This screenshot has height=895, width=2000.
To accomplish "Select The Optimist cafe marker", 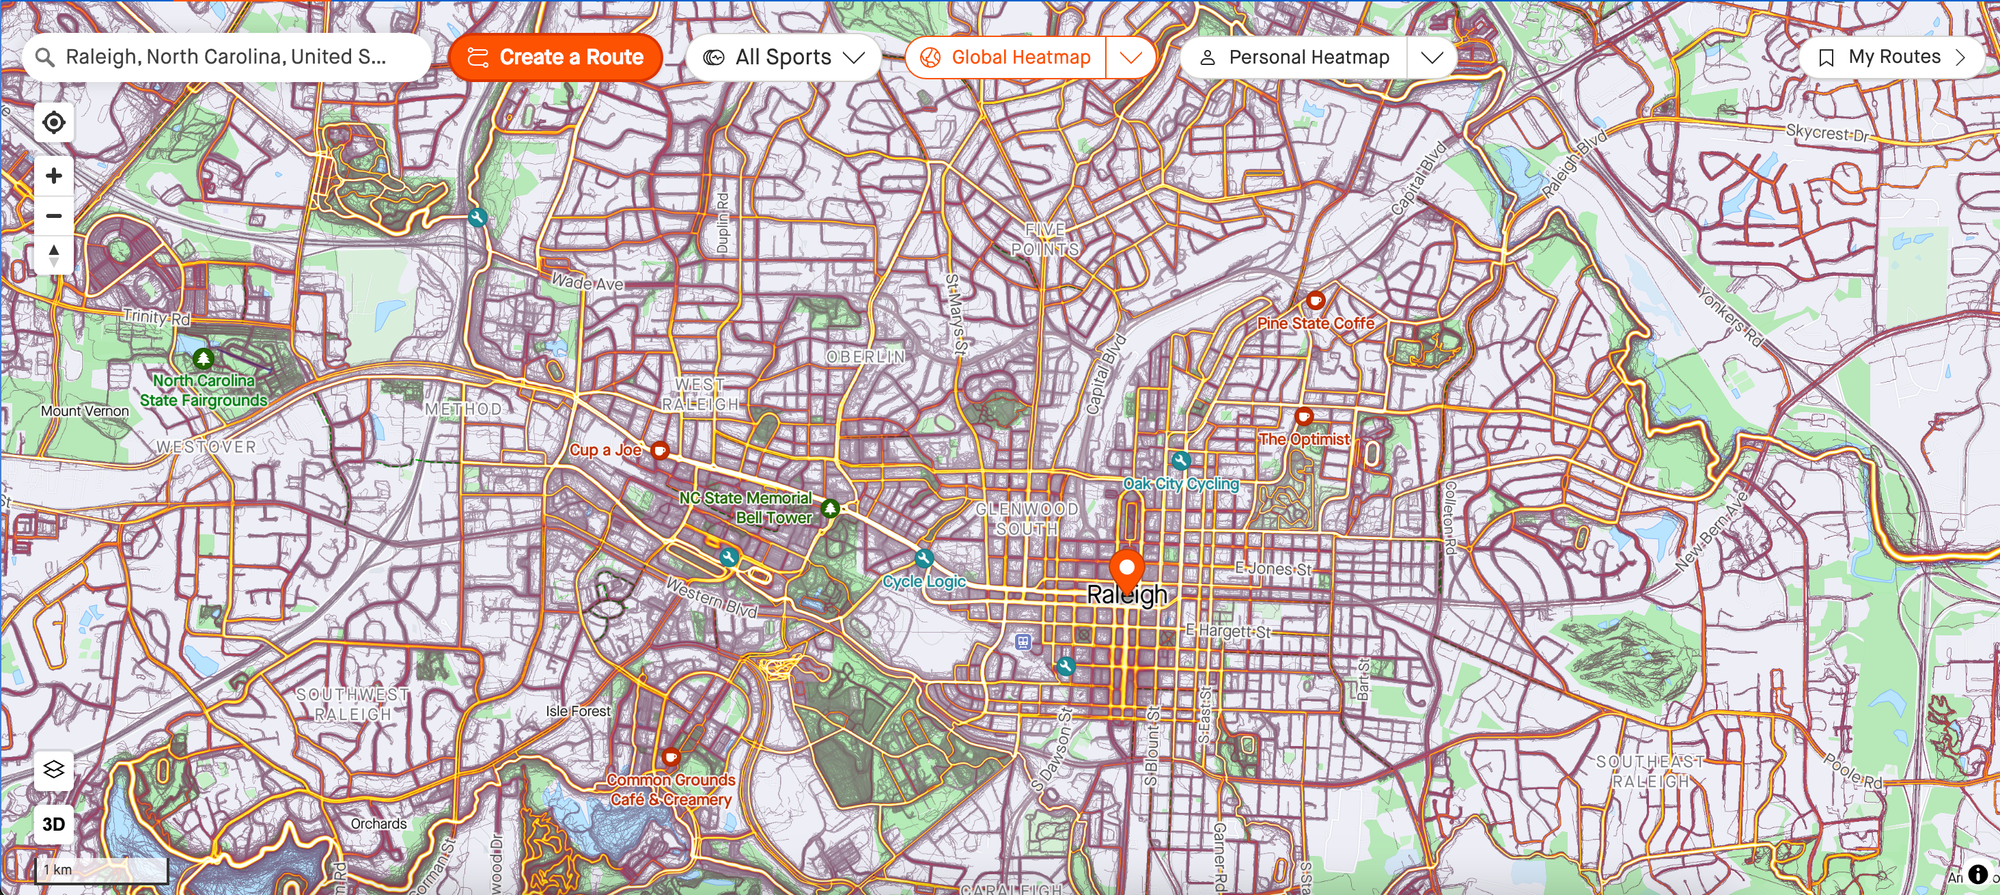I will (x=1304, y=416).
